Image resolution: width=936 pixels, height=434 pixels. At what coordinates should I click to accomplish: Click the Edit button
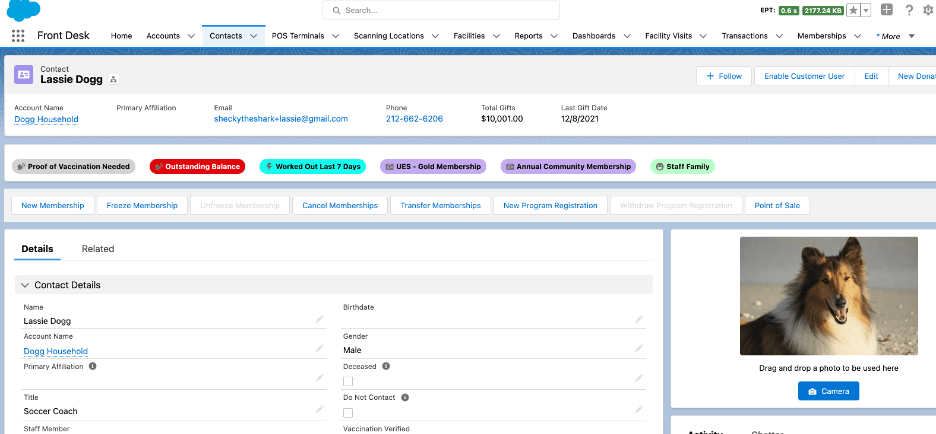871,76
